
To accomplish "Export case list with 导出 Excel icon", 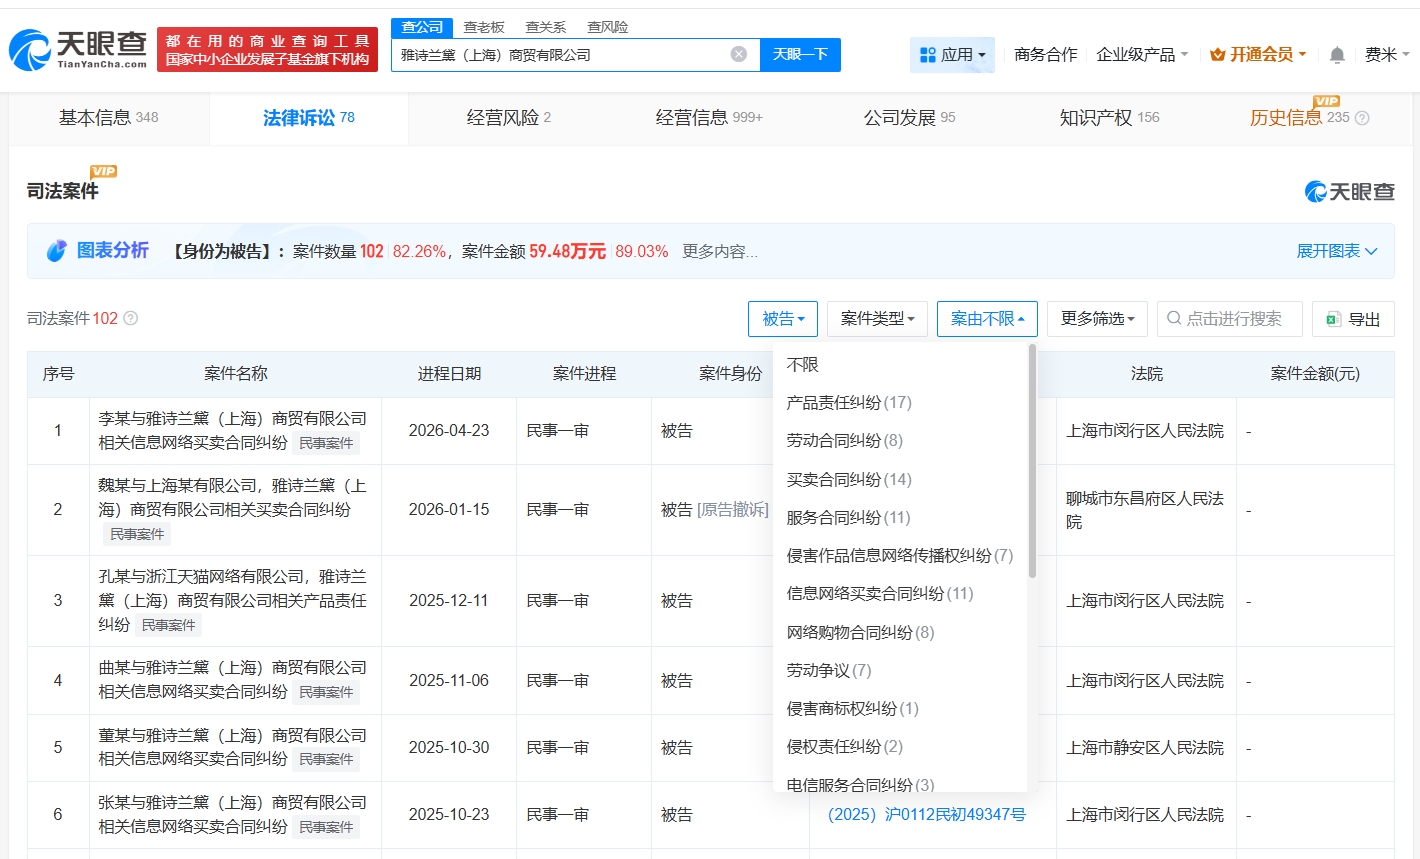I will tap(1352, 319).
